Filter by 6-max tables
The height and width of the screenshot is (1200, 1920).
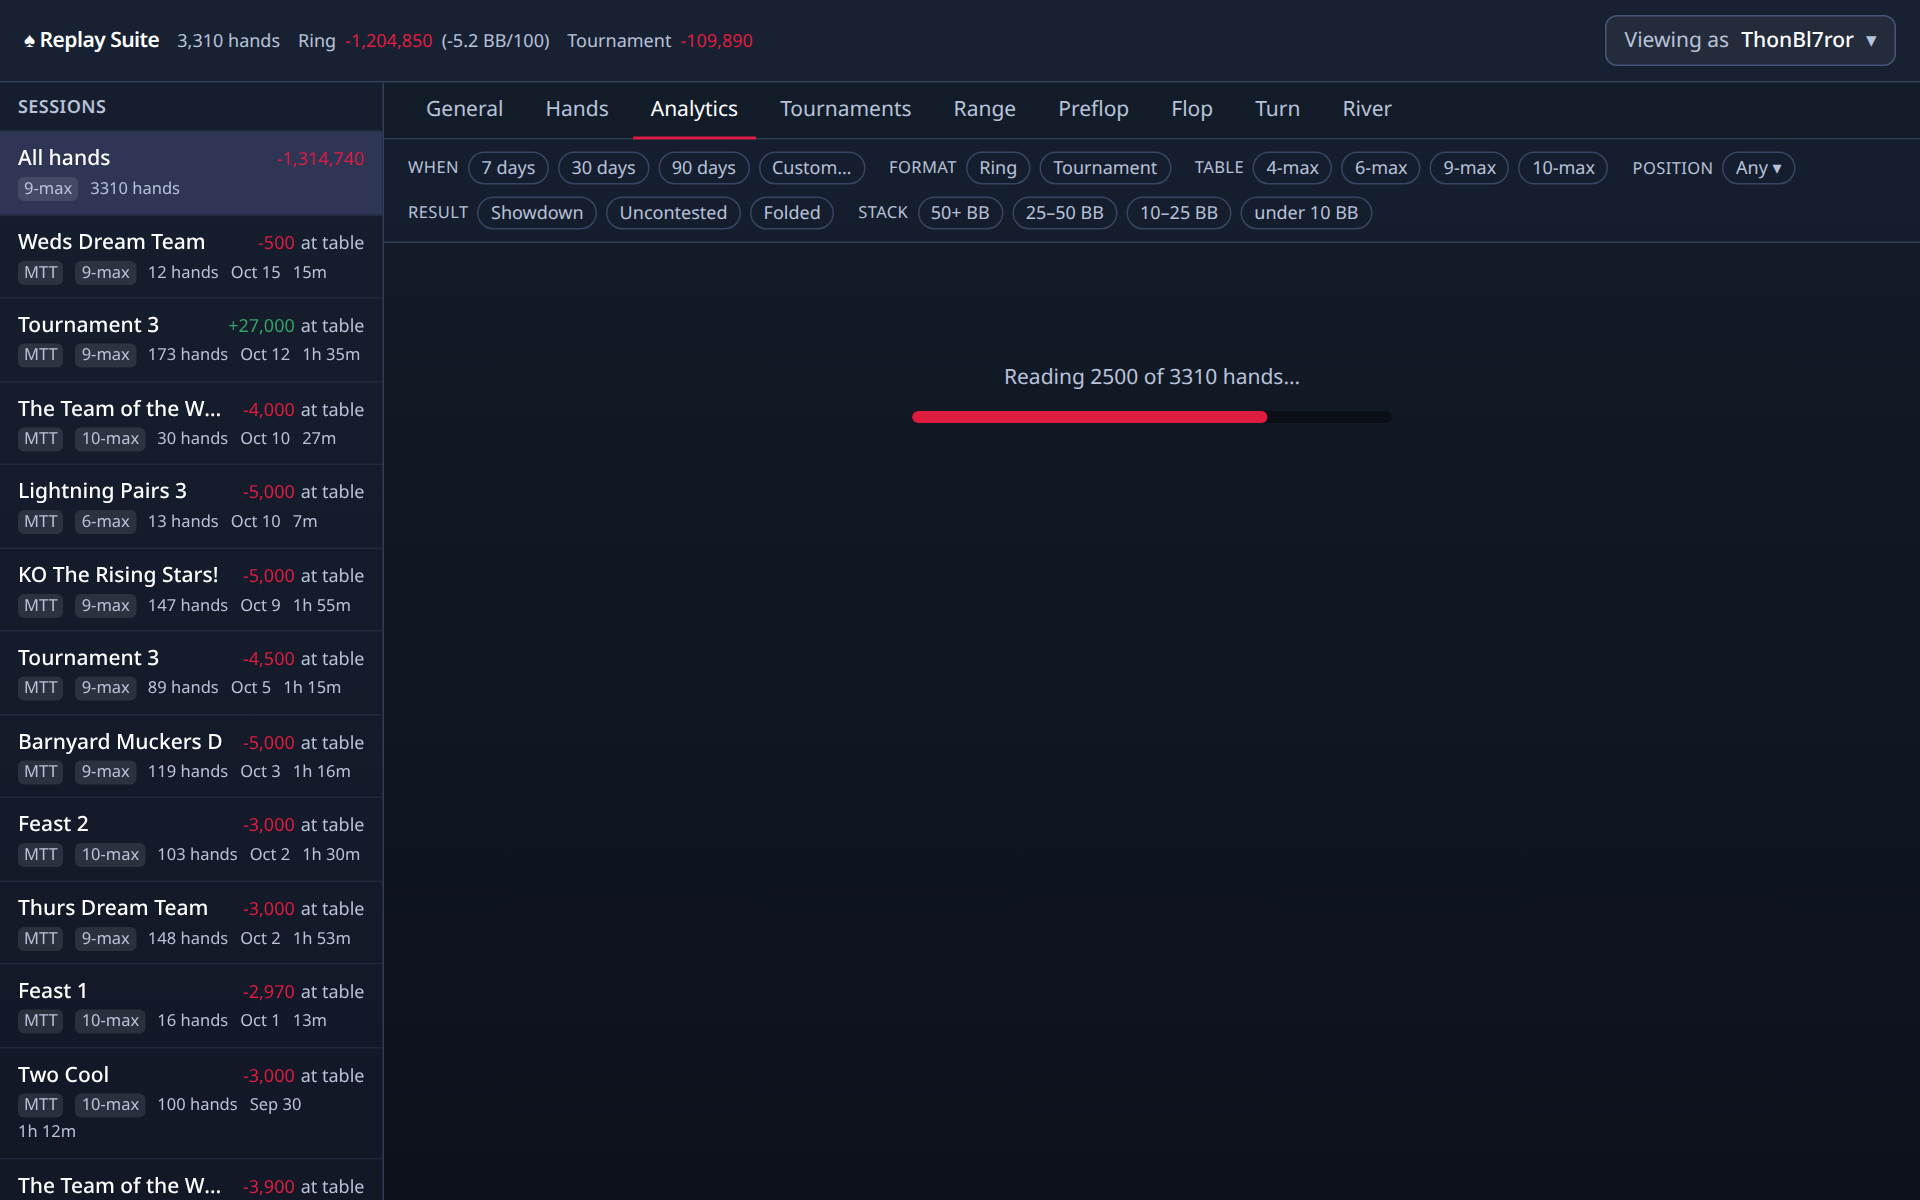tap(1380, 168)
